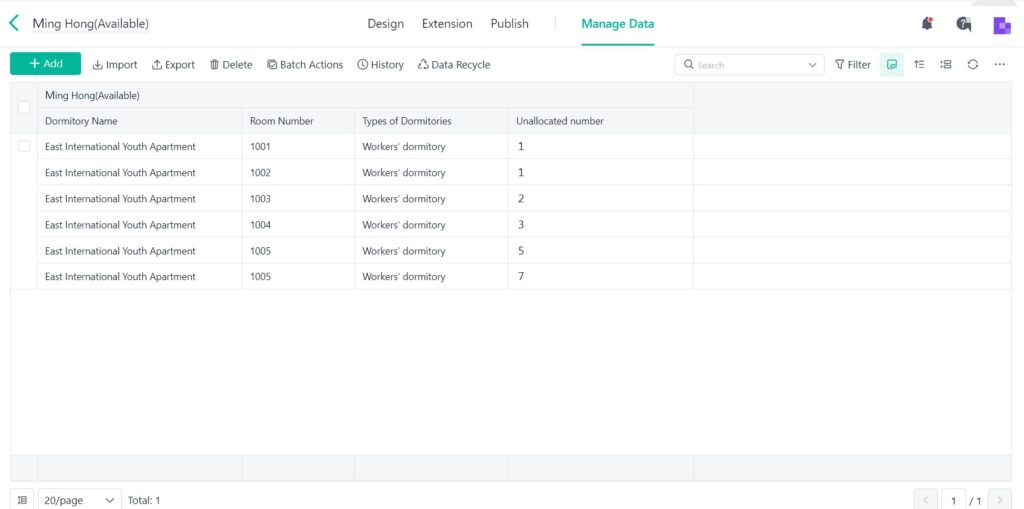Click the unallocated value 2 cell
The image size is (1024, 509).
click(601, 199)
